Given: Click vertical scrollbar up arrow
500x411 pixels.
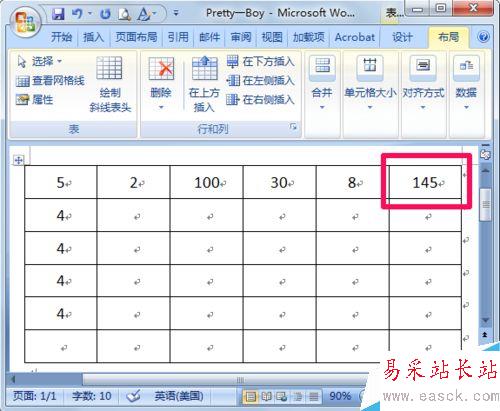Looking at the screenshot, I should (x=486, y=170).
